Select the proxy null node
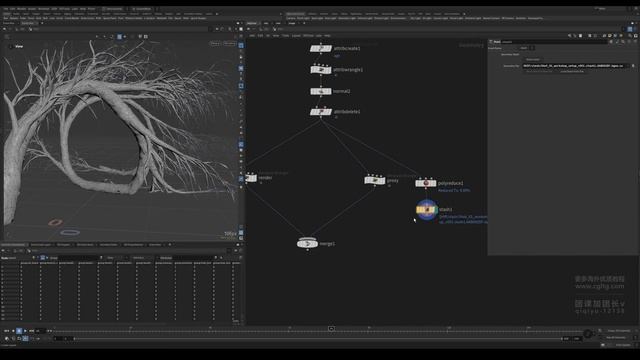640x360 pixels. coord(375,180)
